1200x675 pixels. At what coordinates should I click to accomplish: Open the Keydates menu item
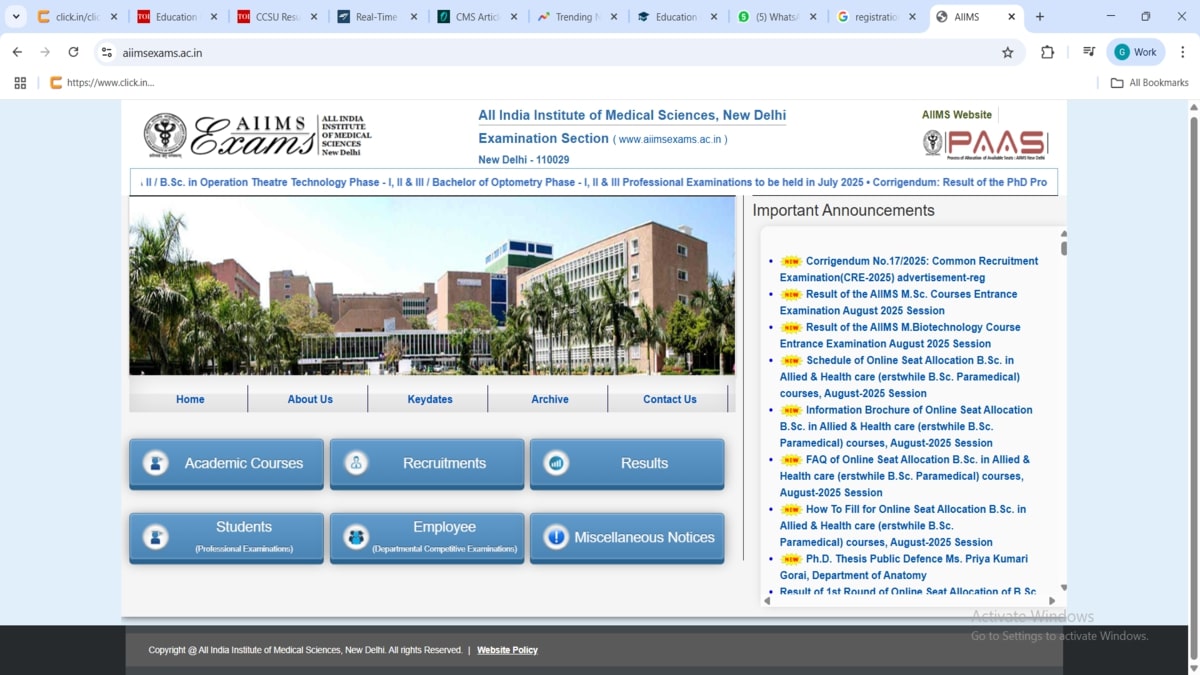[x=430, y=399]
